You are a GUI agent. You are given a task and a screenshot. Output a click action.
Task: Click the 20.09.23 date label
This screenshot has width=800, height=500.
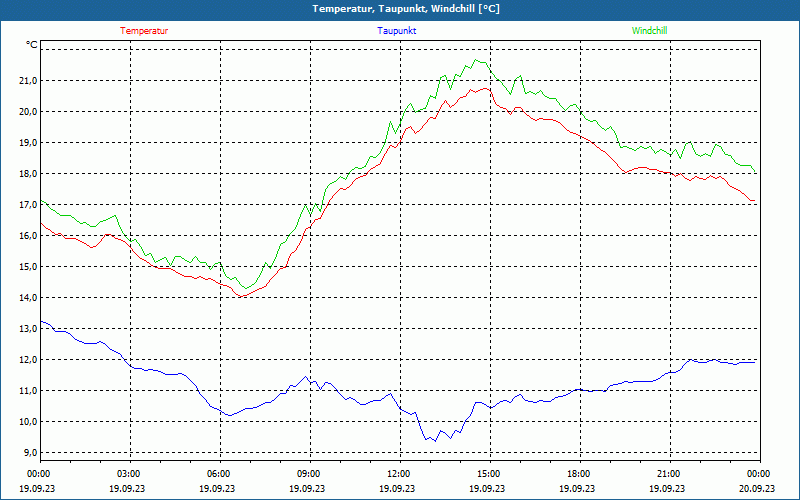point(757,488)
